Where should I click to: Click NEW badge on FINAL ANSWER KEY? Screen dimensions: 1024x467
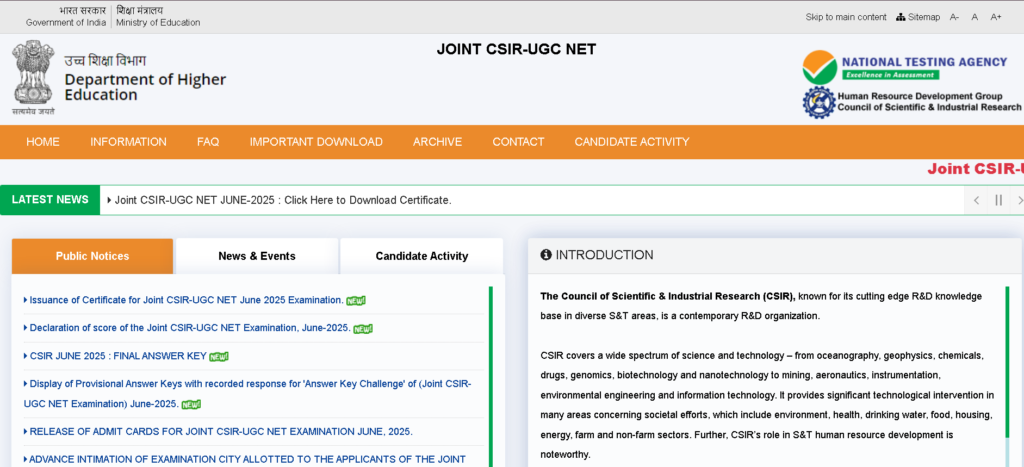[219, 357]
